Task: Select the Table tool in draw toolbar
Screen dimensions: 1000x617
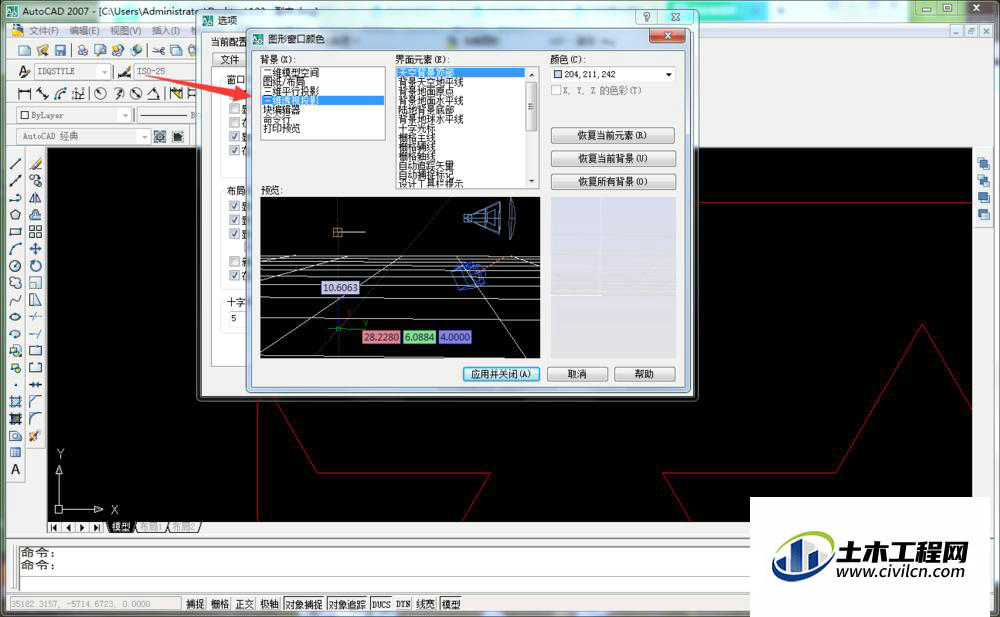Action: click(x=16, y=452)
